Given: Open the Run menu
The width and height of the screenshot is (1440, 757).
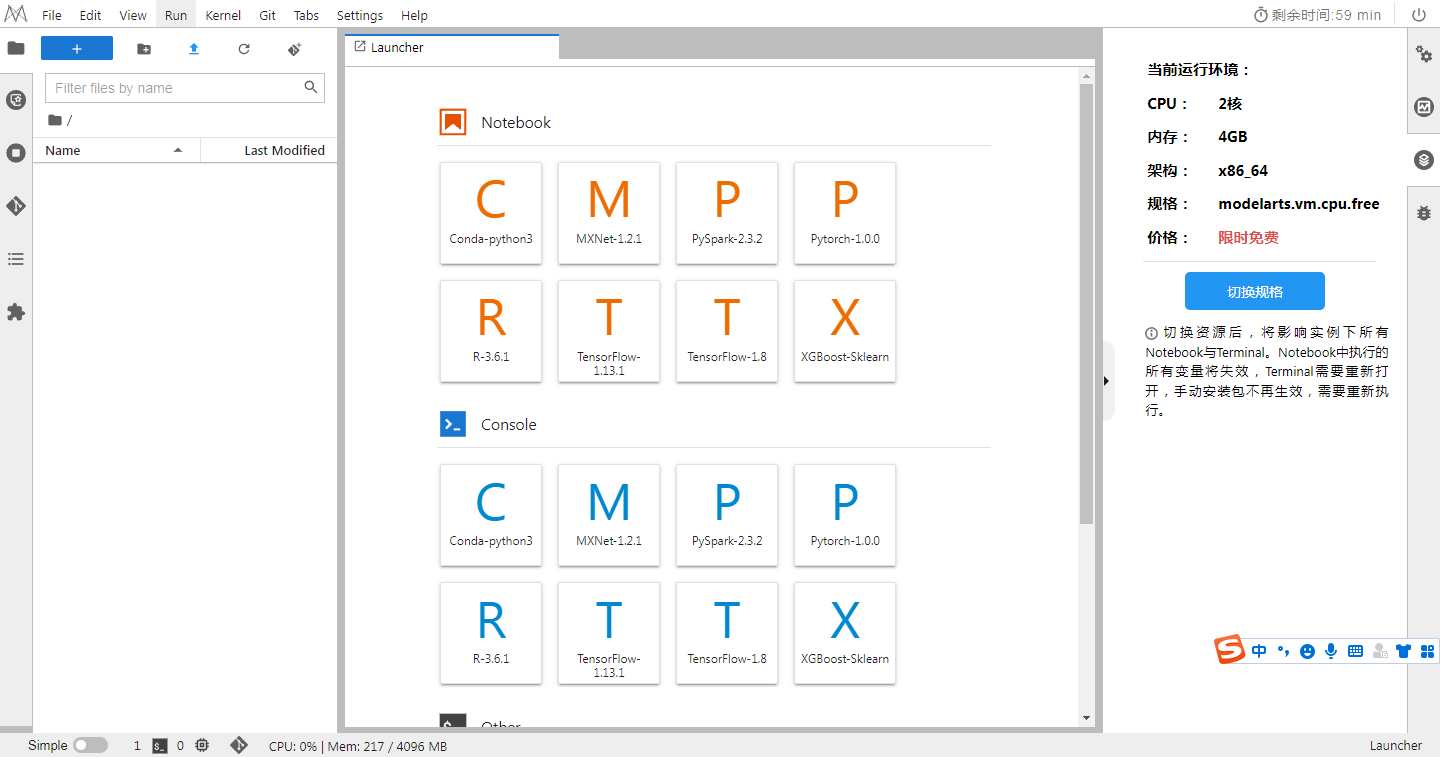Looking at the screenshot, I should pyautogui.click(x=176, y=15).
